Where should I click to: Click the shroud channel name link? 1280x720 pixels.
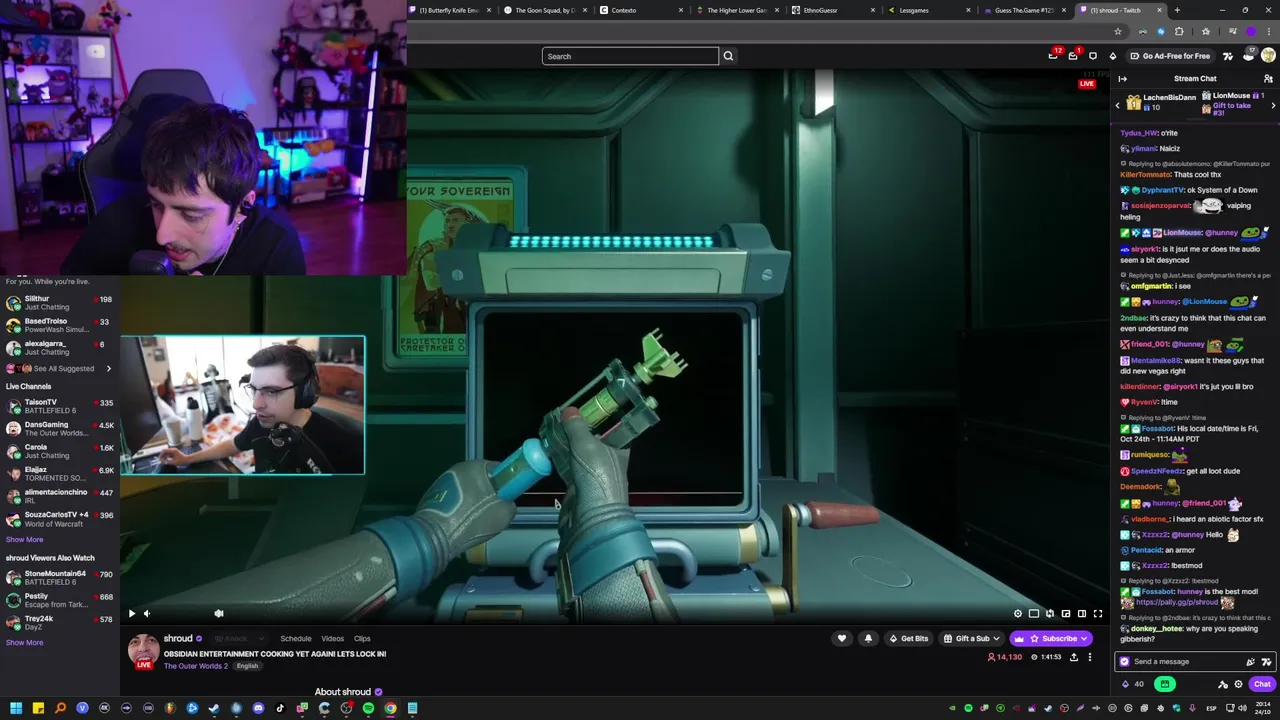(178, 638)
